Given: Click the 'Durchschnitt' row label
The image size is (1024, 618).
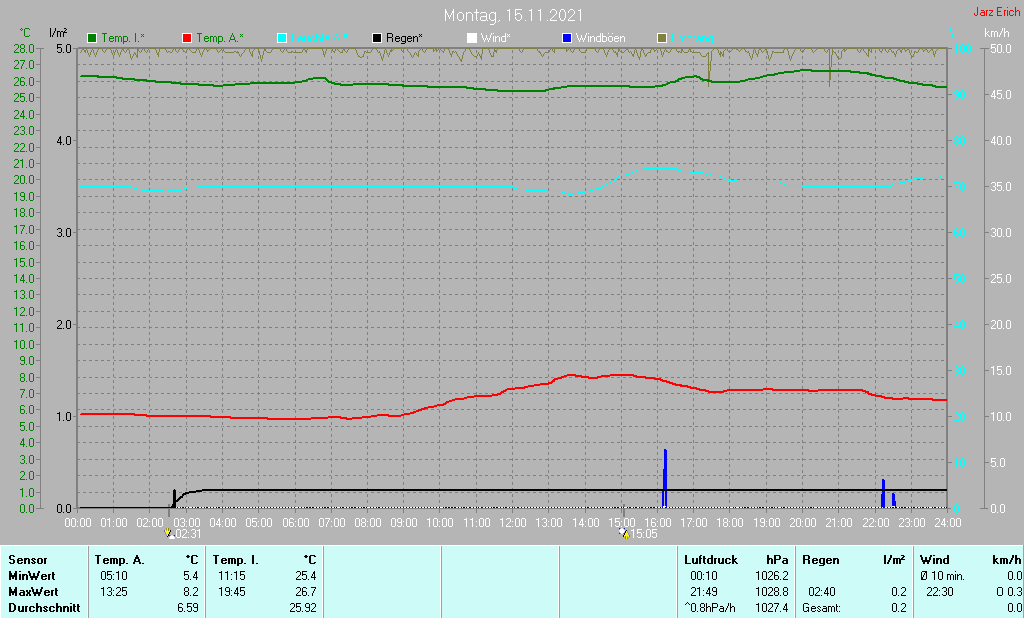Looking at the screenshot, I should coord(44,608).
